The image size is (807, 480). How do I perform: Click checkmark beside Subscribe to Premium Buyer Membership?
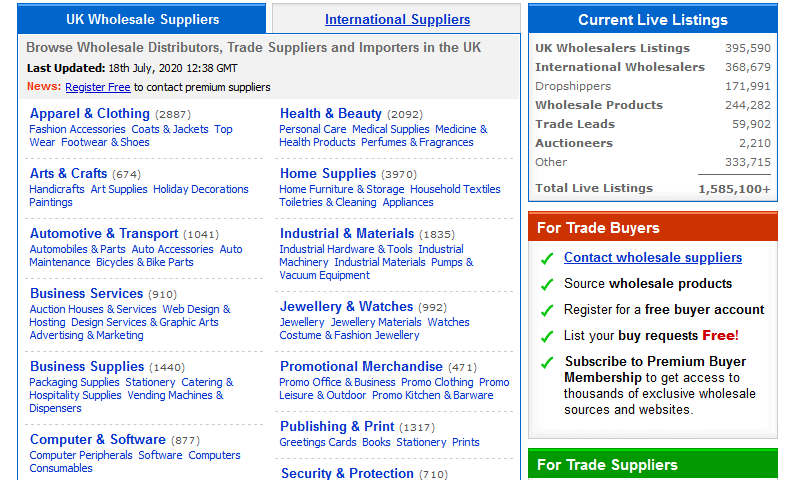coord(547,362)
